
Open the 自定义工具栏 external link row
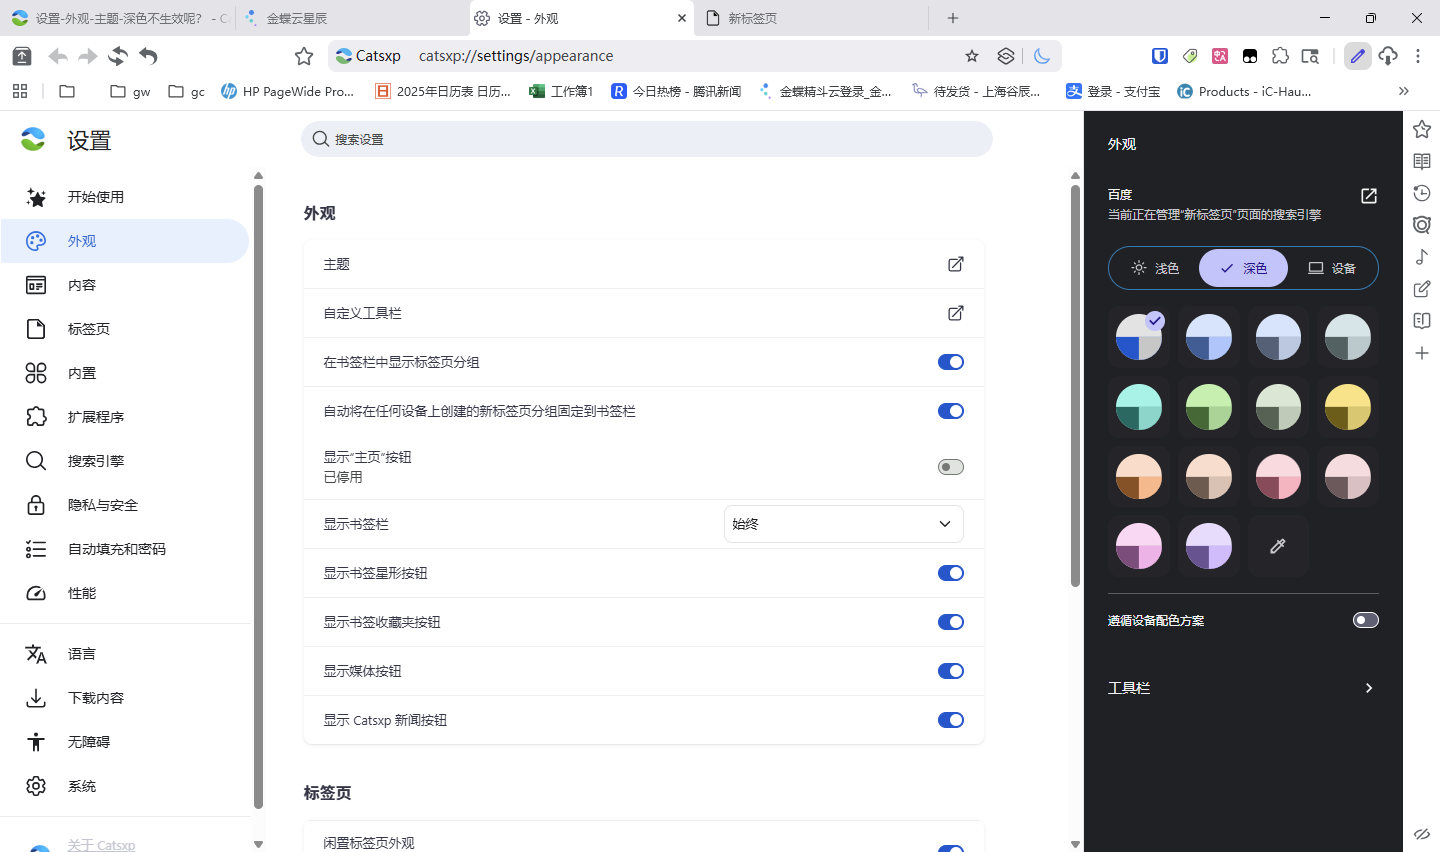(644, 313)
